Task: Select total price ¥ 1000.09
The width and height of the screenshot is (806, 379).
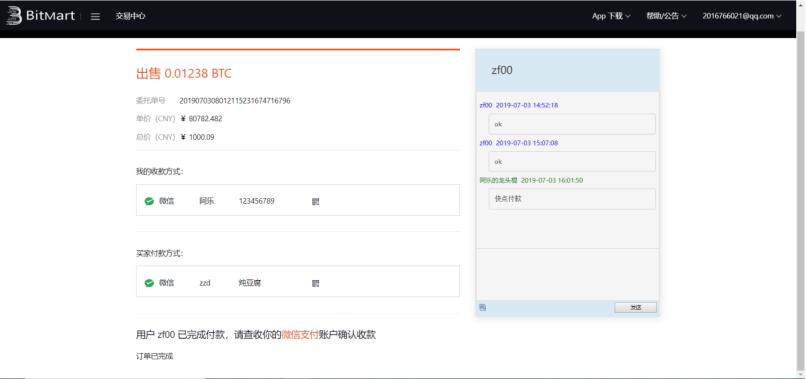Action: [x=197, y=137]
